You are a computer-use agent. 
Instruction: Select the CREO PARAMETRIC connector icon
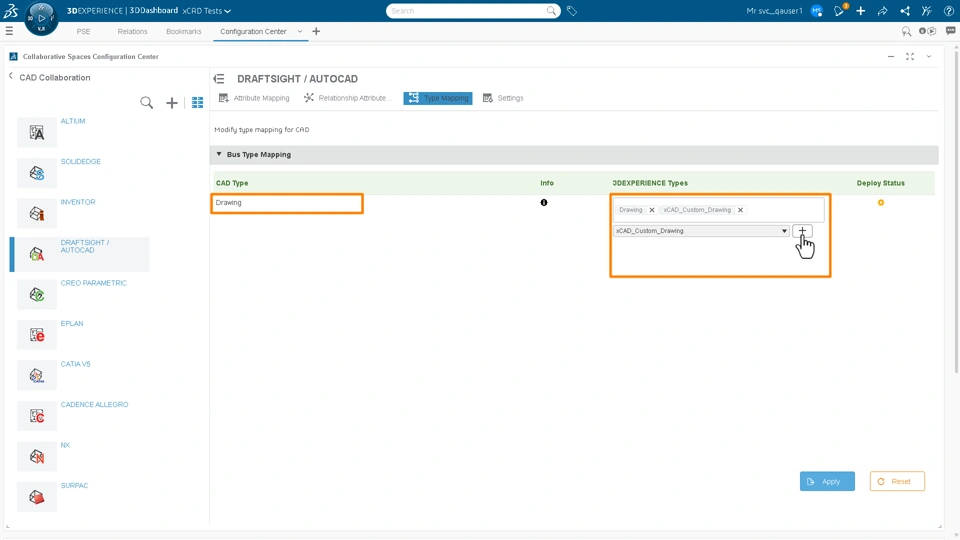(37, 294)
